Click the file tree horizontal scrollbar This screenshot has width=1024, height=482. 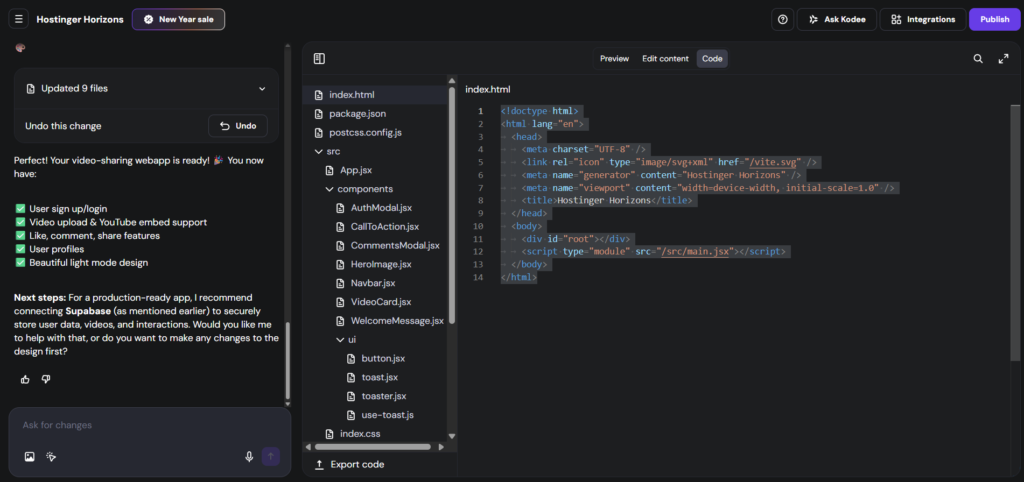372,447
